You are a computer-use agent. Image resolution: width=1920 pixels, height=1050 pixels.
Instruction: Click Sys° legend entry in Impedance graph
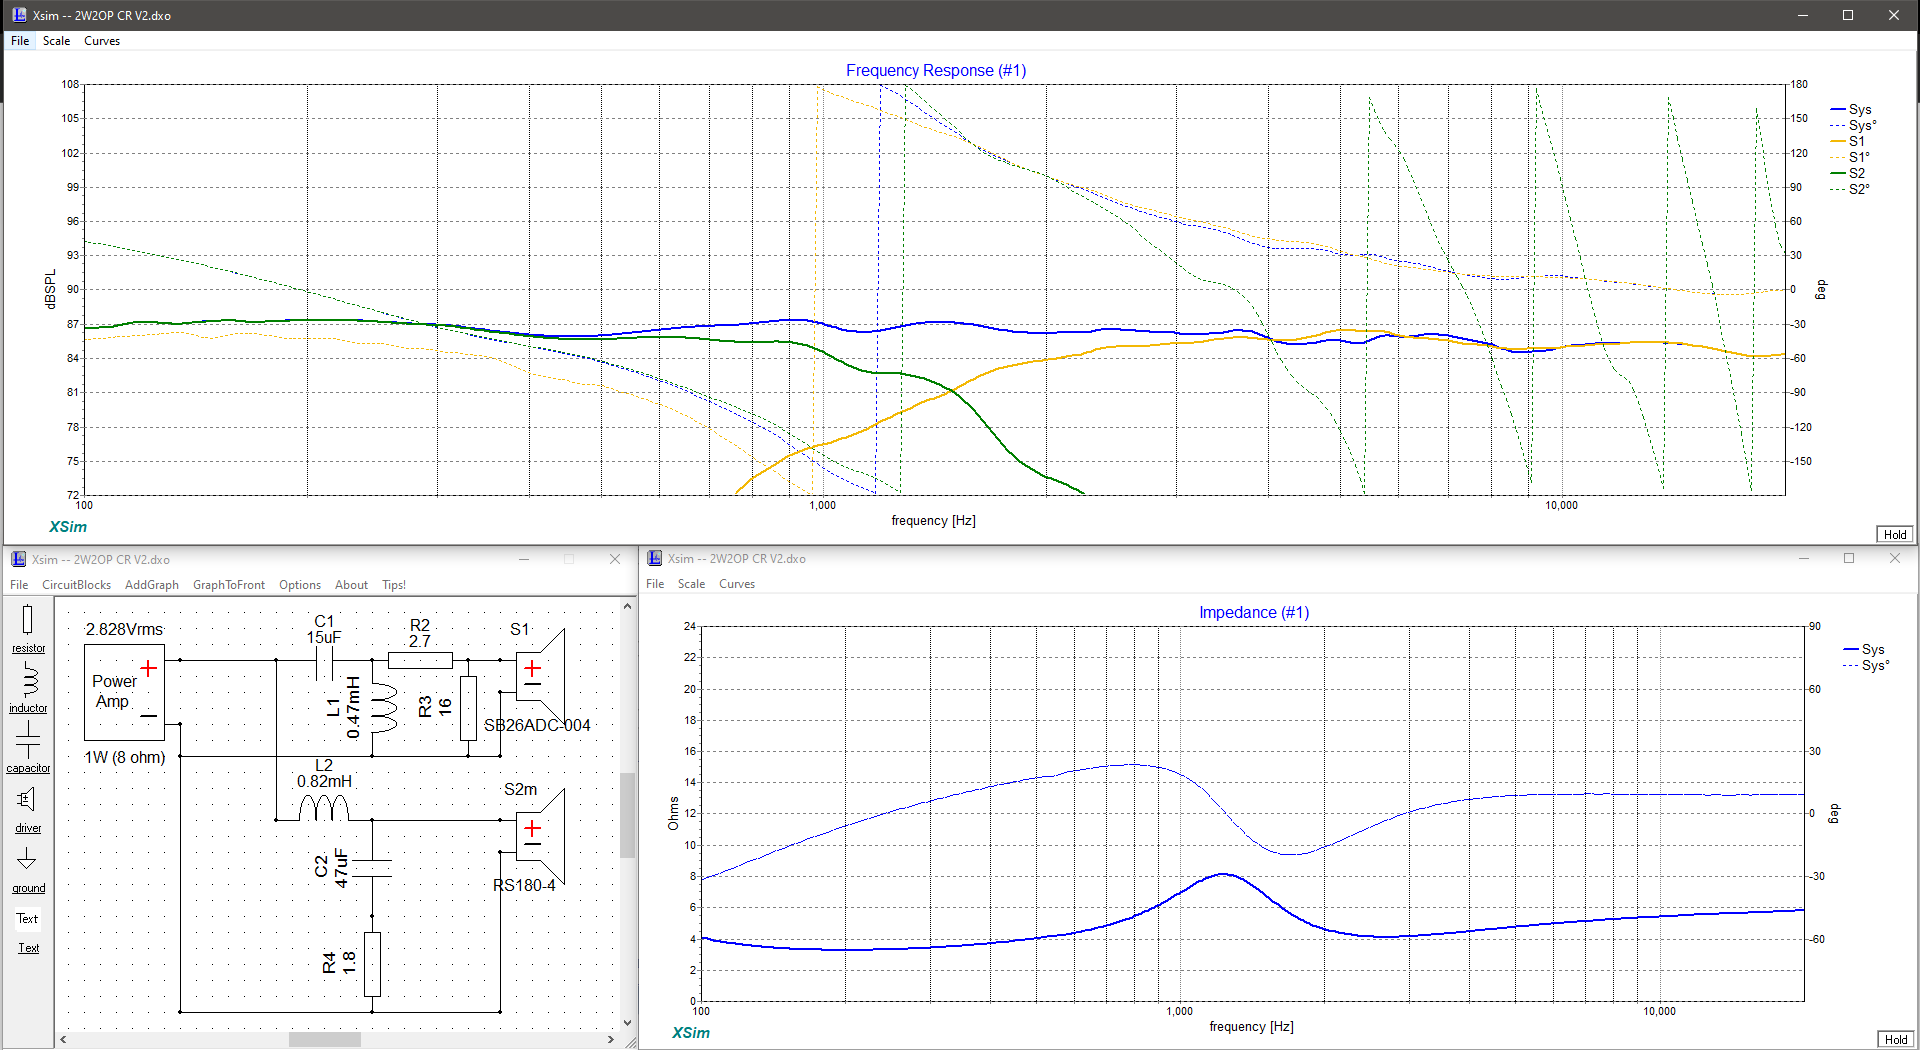pyautogui.click(x=1866, y=665)
